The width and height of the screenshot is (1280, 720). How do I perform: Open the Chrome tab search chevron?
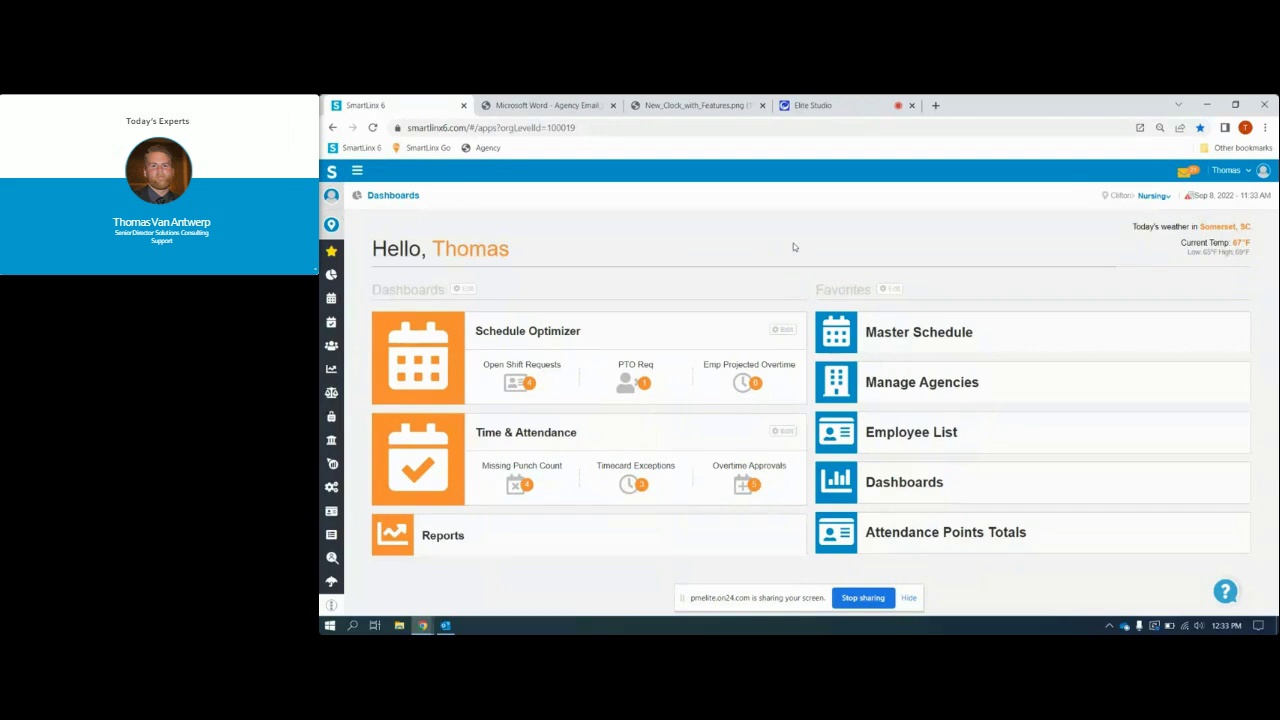pyautogui.click(x=1178, y=105)
